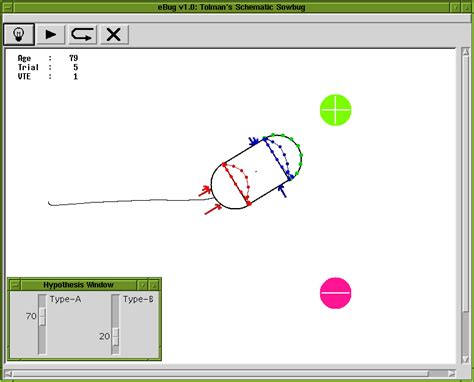Image resolution: width=474 pixels, height=382 pixels.
Task: Click the Hypothesis Window title bar
Action: [78, 285]
